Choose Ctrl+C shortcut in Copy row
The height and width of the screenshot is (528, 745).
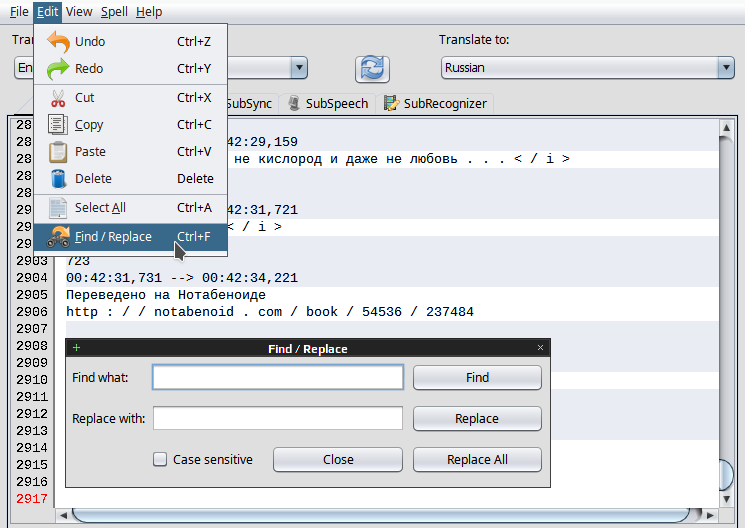[194, 125]
